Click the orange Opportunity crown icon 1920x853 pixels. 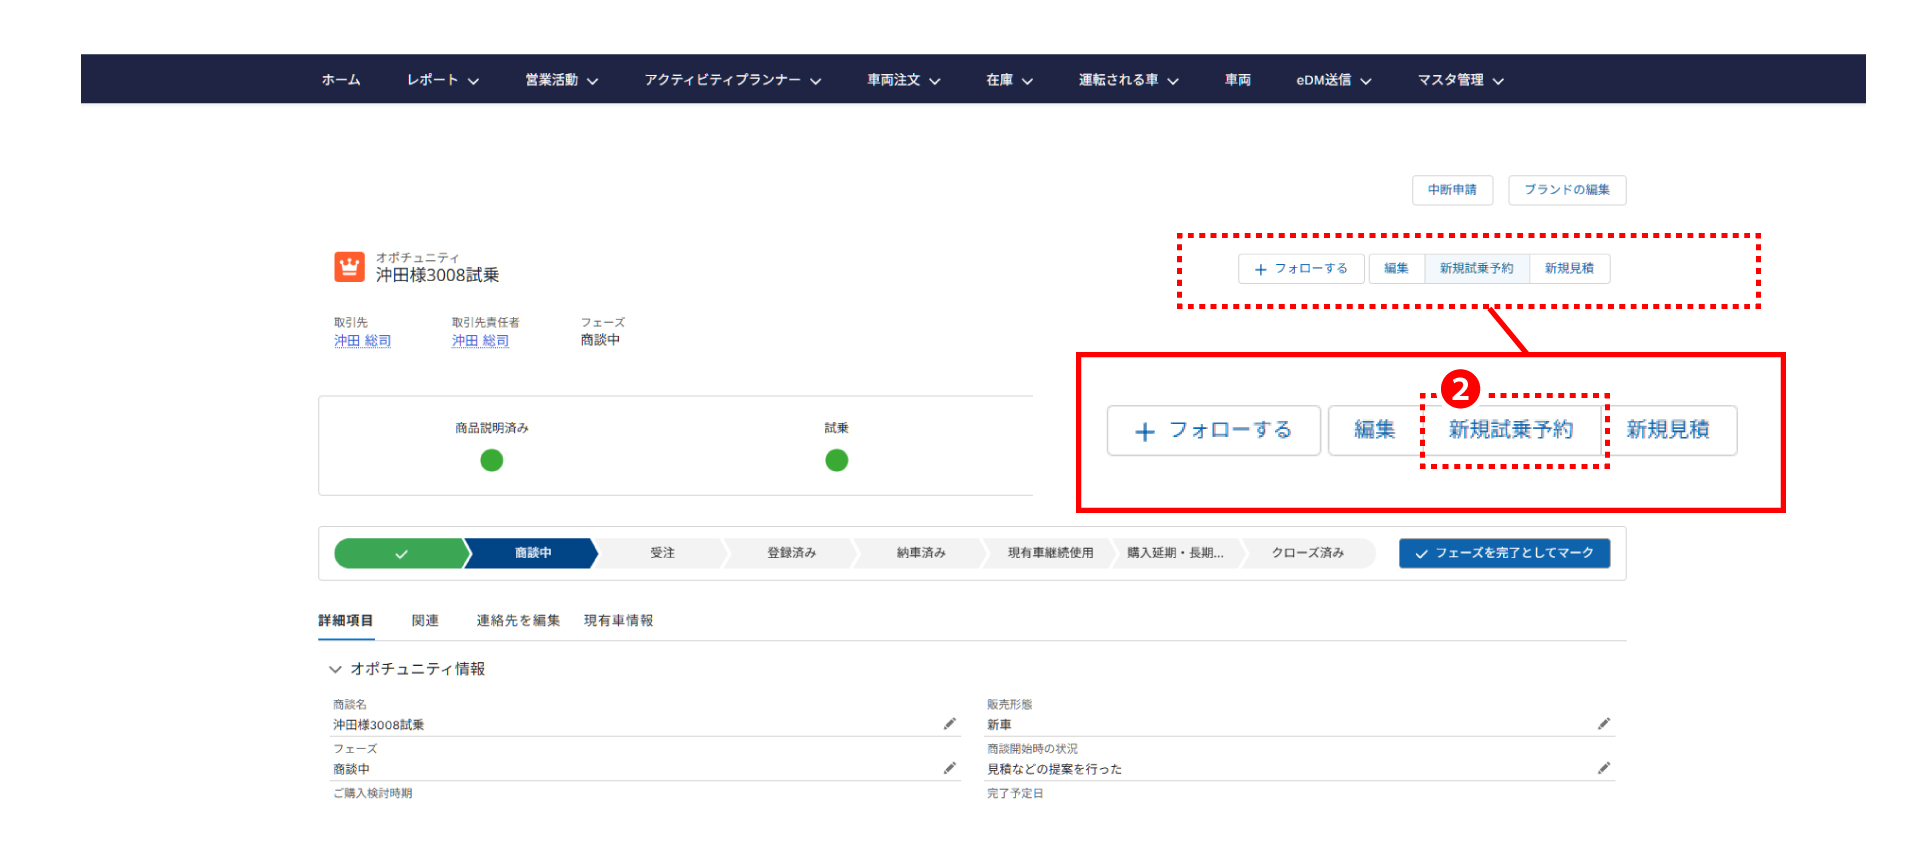pos(349,267)
